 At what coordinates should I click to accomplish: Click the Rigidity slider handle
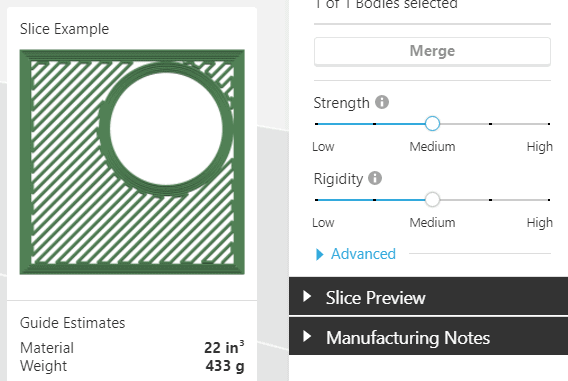432,200
